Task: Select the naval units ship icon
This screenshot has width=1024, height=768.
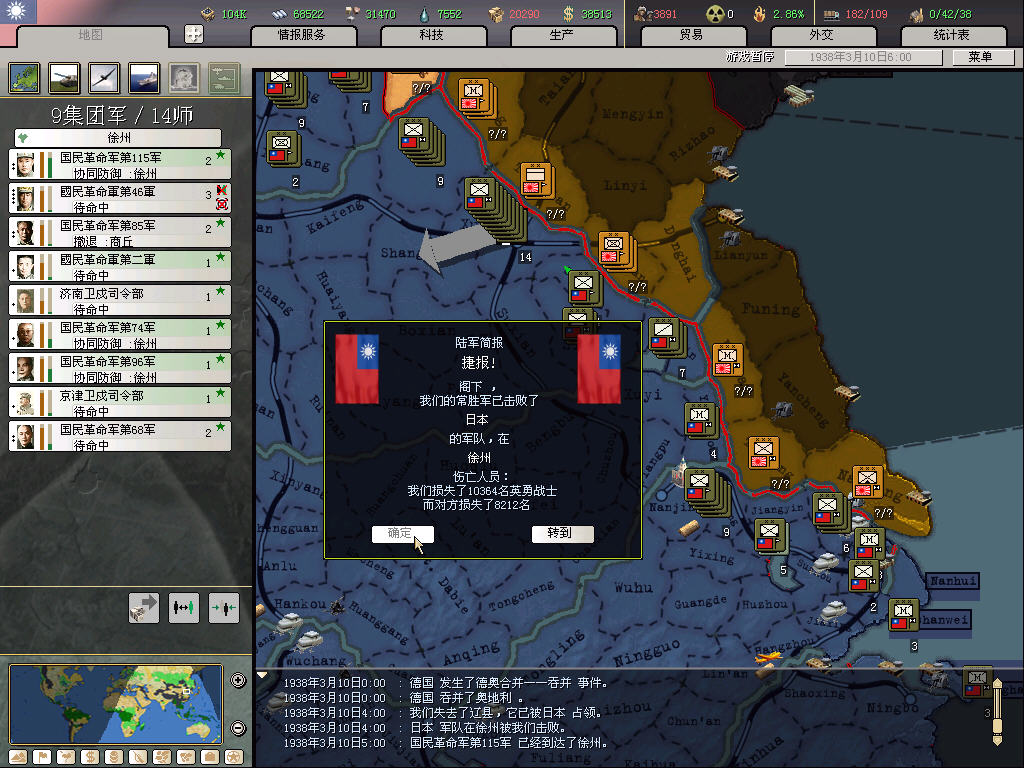Action: click(x=144, y=78)
